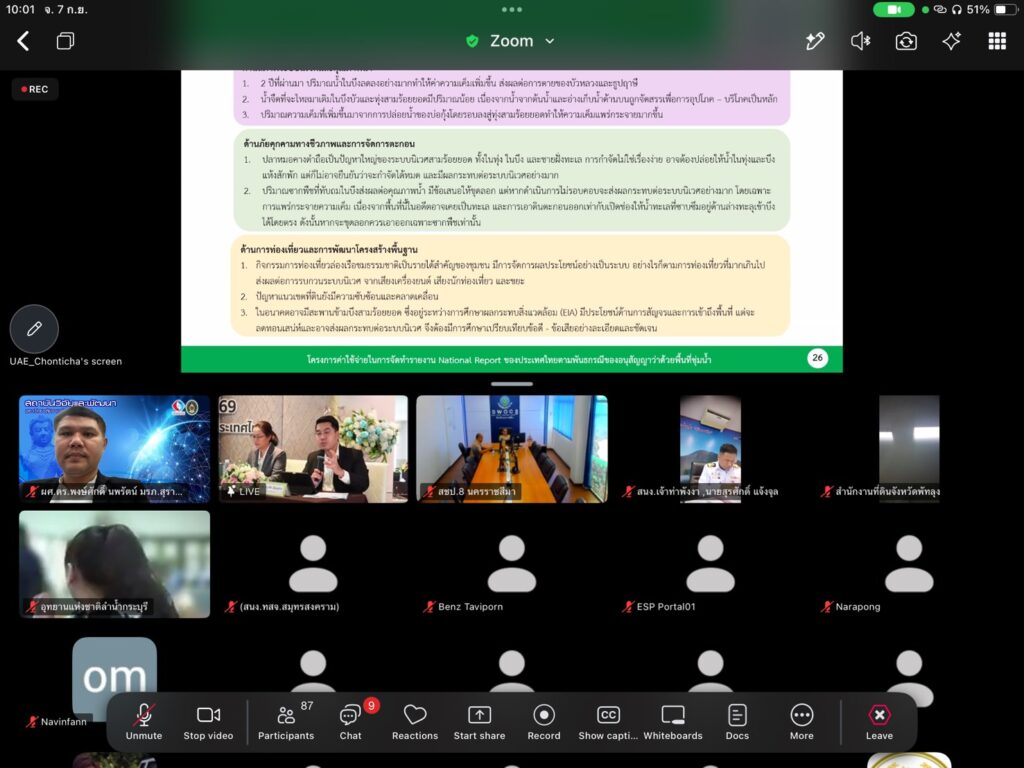This screenshot has width=1024, height=768.
Task: Open the Reactions heart menu
Action: [x=415, y=722]
